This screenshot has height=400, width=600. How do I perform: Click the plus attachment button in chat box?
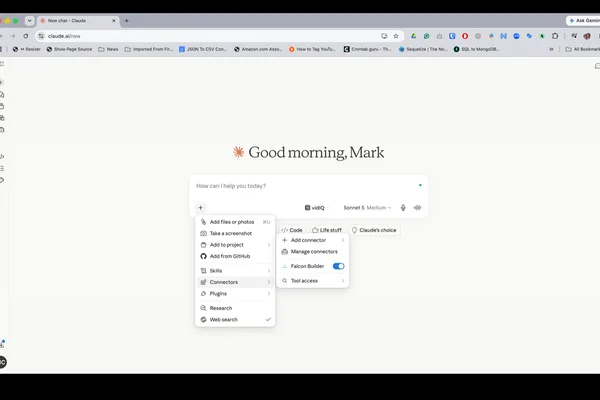pyautogui.click(x=201, y=208)
